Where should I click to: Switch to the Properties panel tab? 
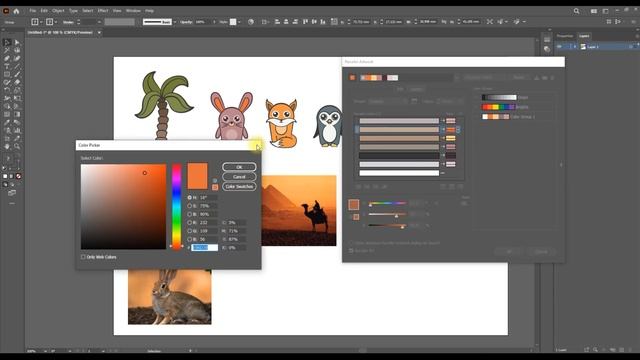pyautogui.click(x=565, y=36)
